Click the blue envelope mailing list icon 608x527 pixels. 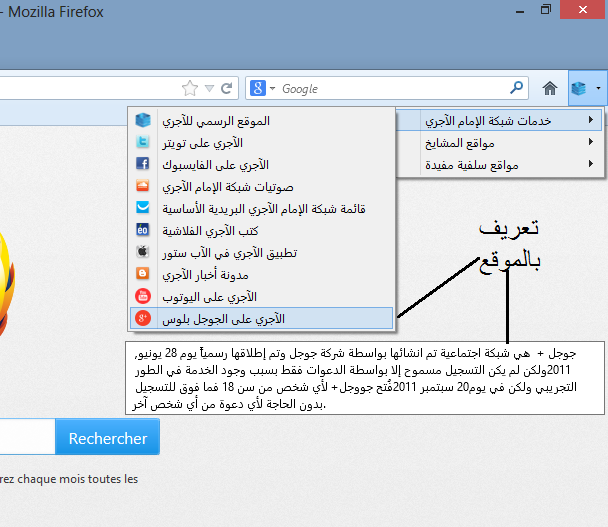(143, 207)
